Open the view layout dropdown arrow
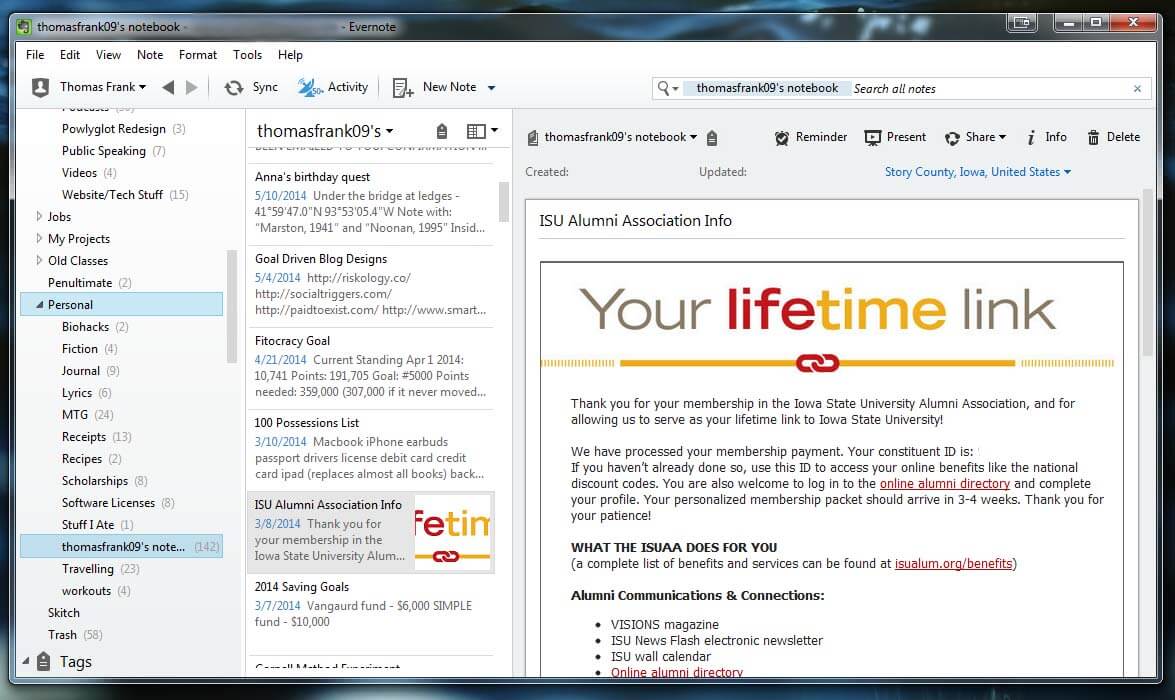1175x700 pixels. tap(494, 131)
